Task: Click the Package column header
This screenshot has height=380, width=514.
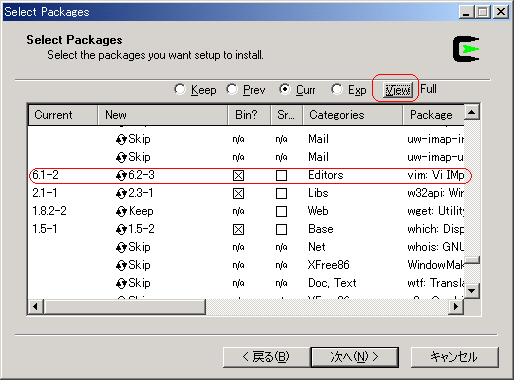Action: click(433, 115)
